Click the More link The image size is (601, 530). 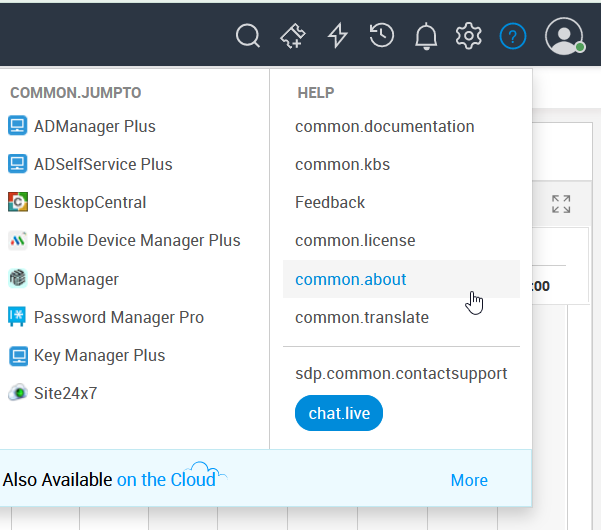click(x=469, y=480)
